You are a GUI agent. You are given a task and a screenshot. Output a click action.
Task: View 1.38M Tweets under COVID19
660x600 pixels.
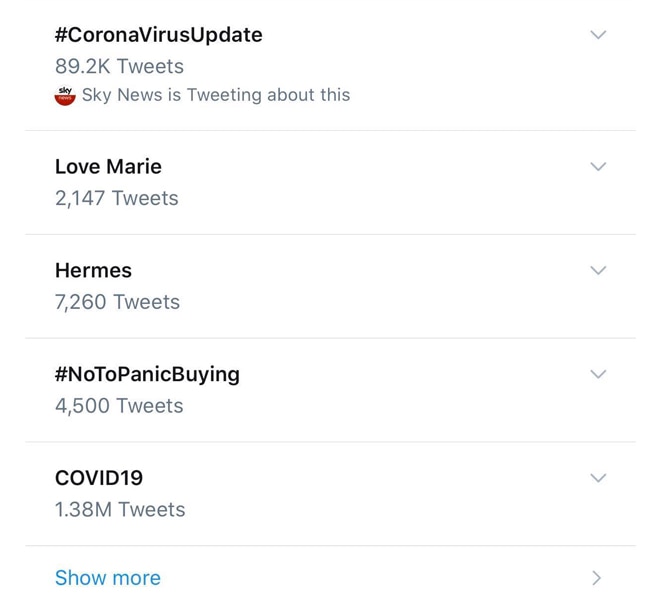120,510
